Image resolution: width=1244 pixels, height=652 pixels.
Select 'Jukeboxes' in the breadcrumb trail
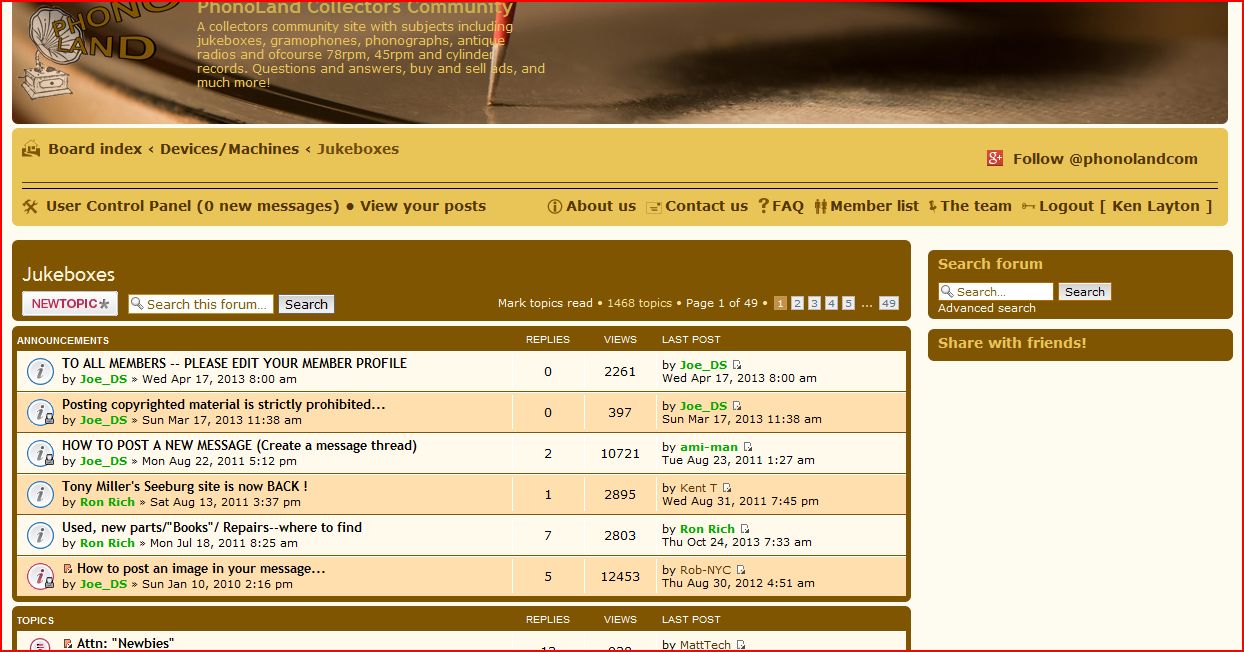point(358,148)
